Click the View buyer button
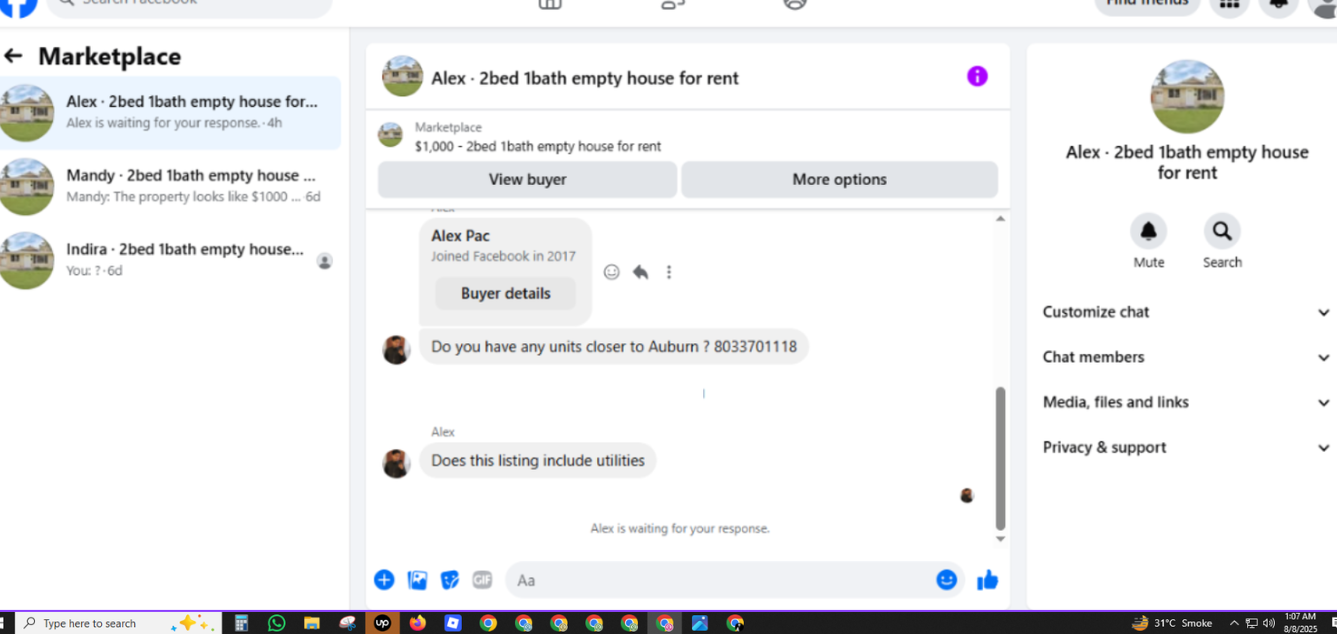The image size is (1337, 634). (x=527, y=180)
